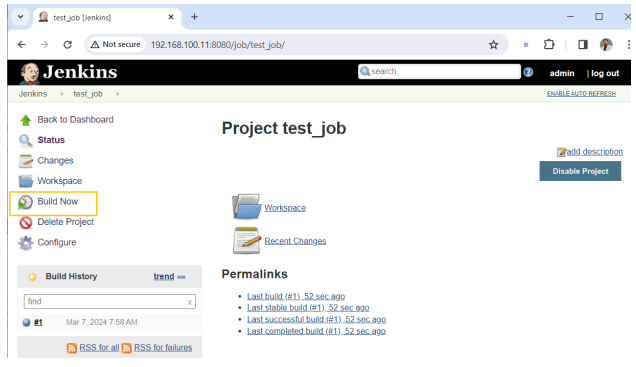Click the log out link
Image resolution: width=636 pixels, height=367 pixels.
pos(605,73)
